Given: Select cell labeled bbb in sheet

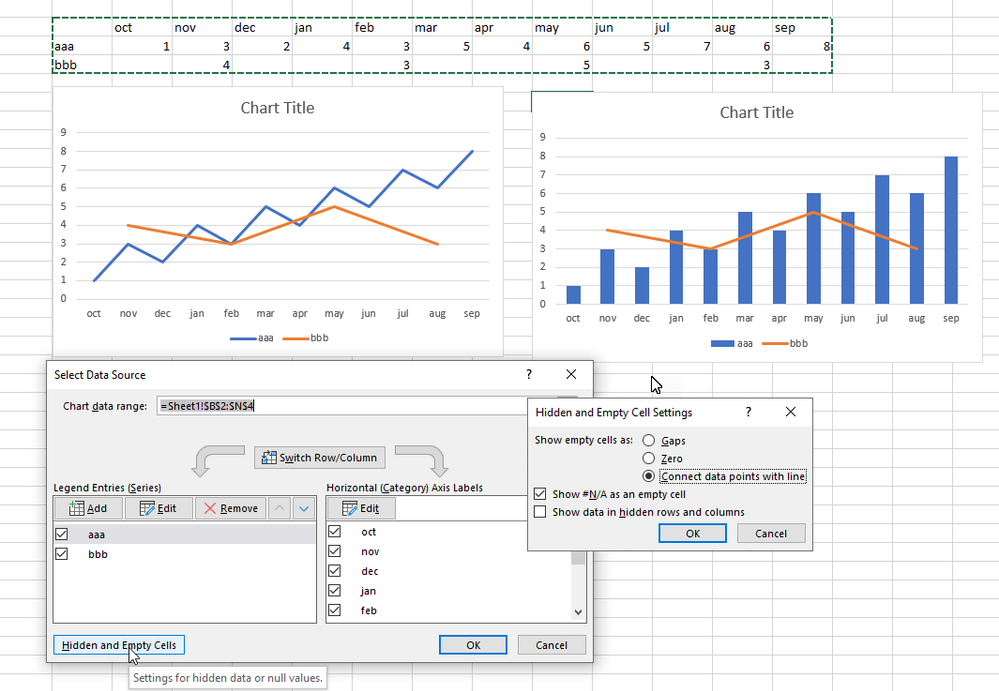Looking at the screenshot, I should (82, 64).
